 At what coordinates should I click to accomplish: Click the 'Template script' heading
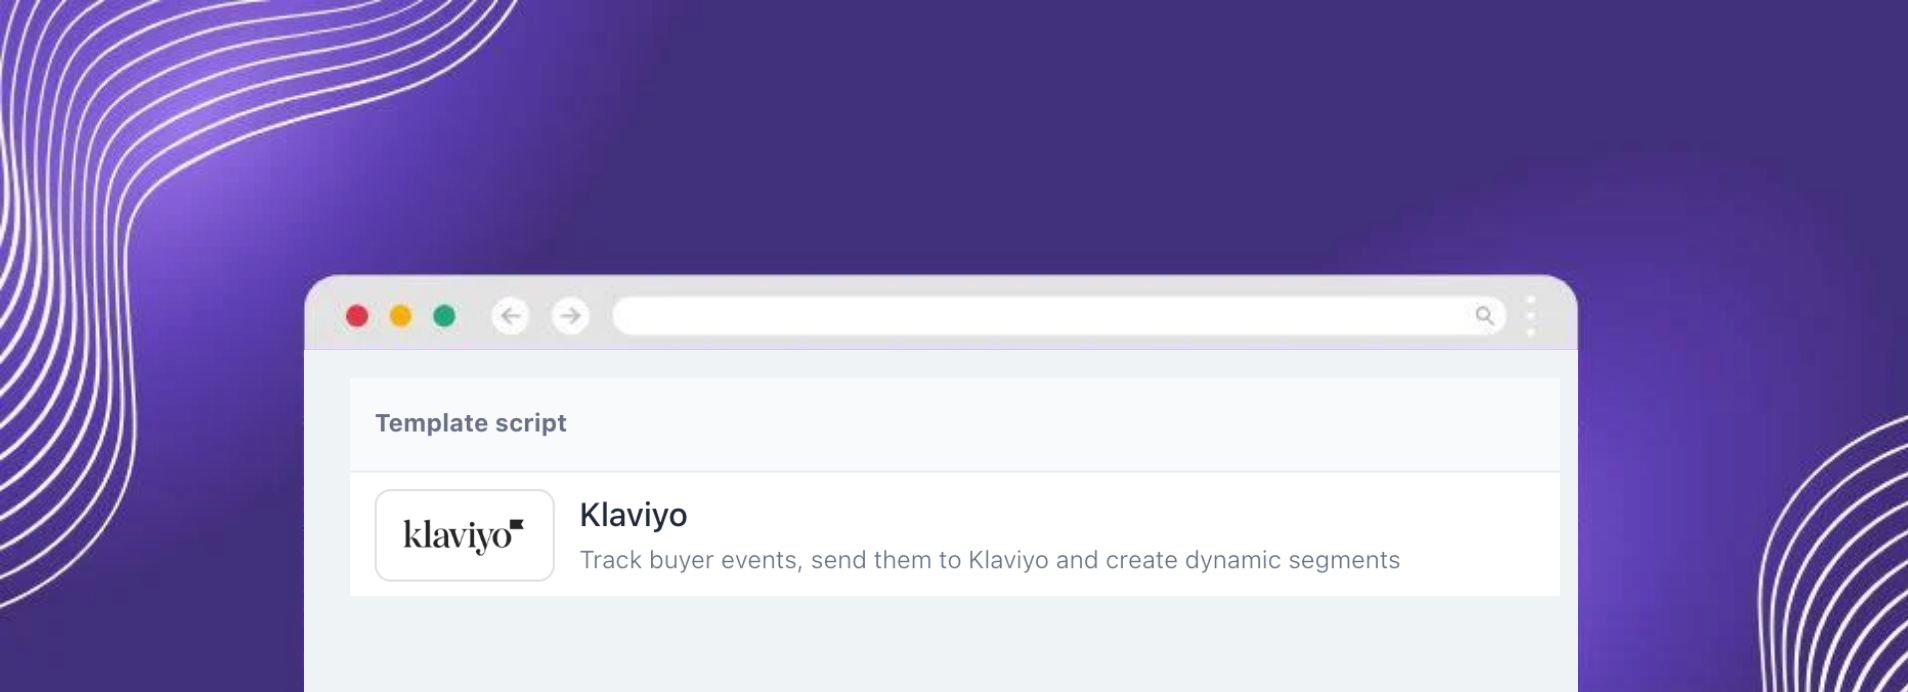[470, 423]
